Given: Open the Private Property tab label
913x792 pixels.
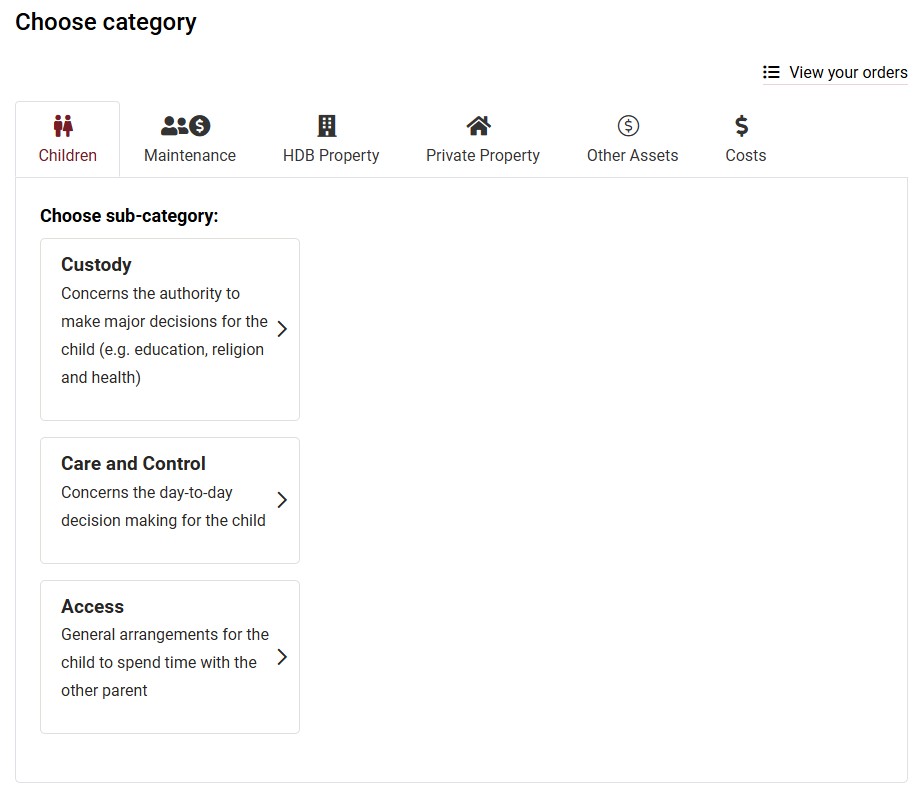Looking at the screenshot, I should click(x=483, y=155).
